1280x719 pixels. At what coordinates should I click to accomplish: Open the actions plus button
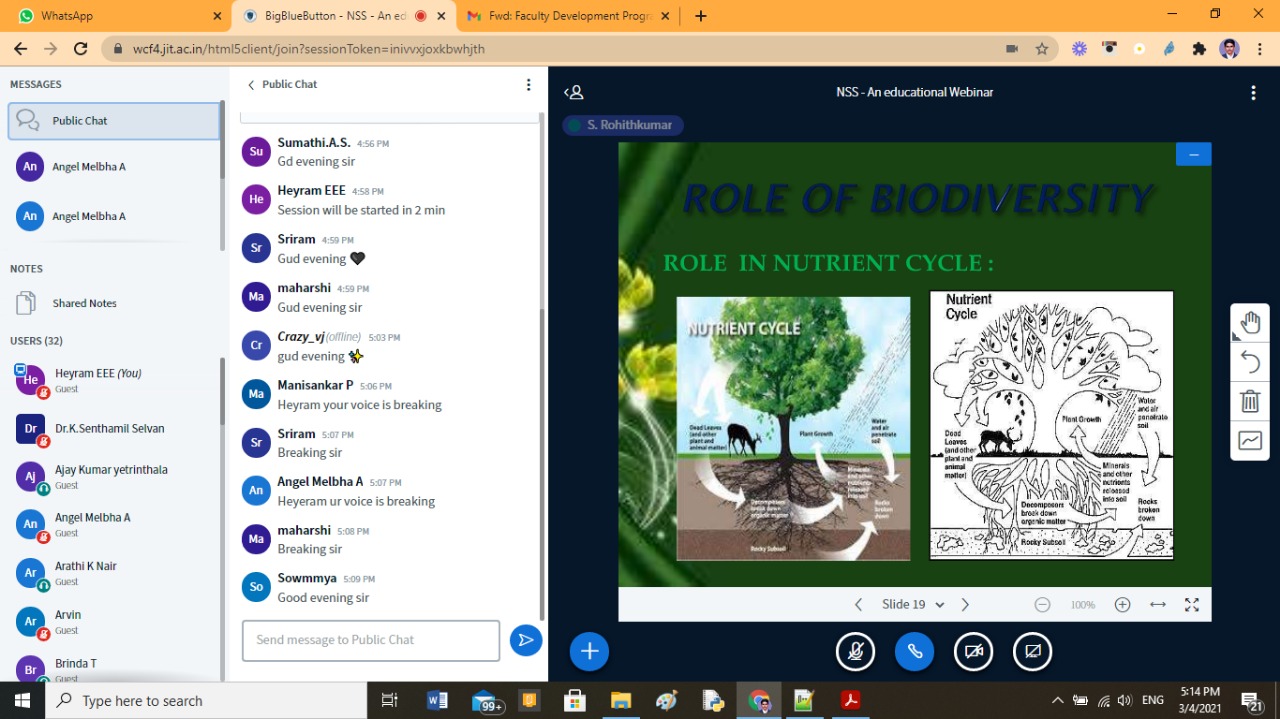[x=589, y=651]
